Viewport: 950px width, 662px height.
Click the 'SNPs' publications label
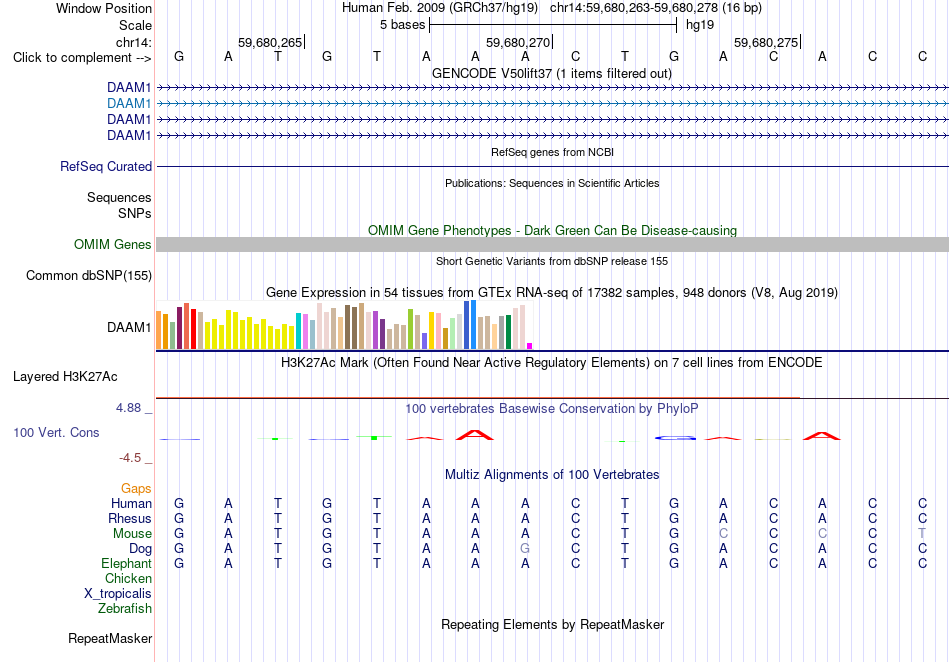135,213
